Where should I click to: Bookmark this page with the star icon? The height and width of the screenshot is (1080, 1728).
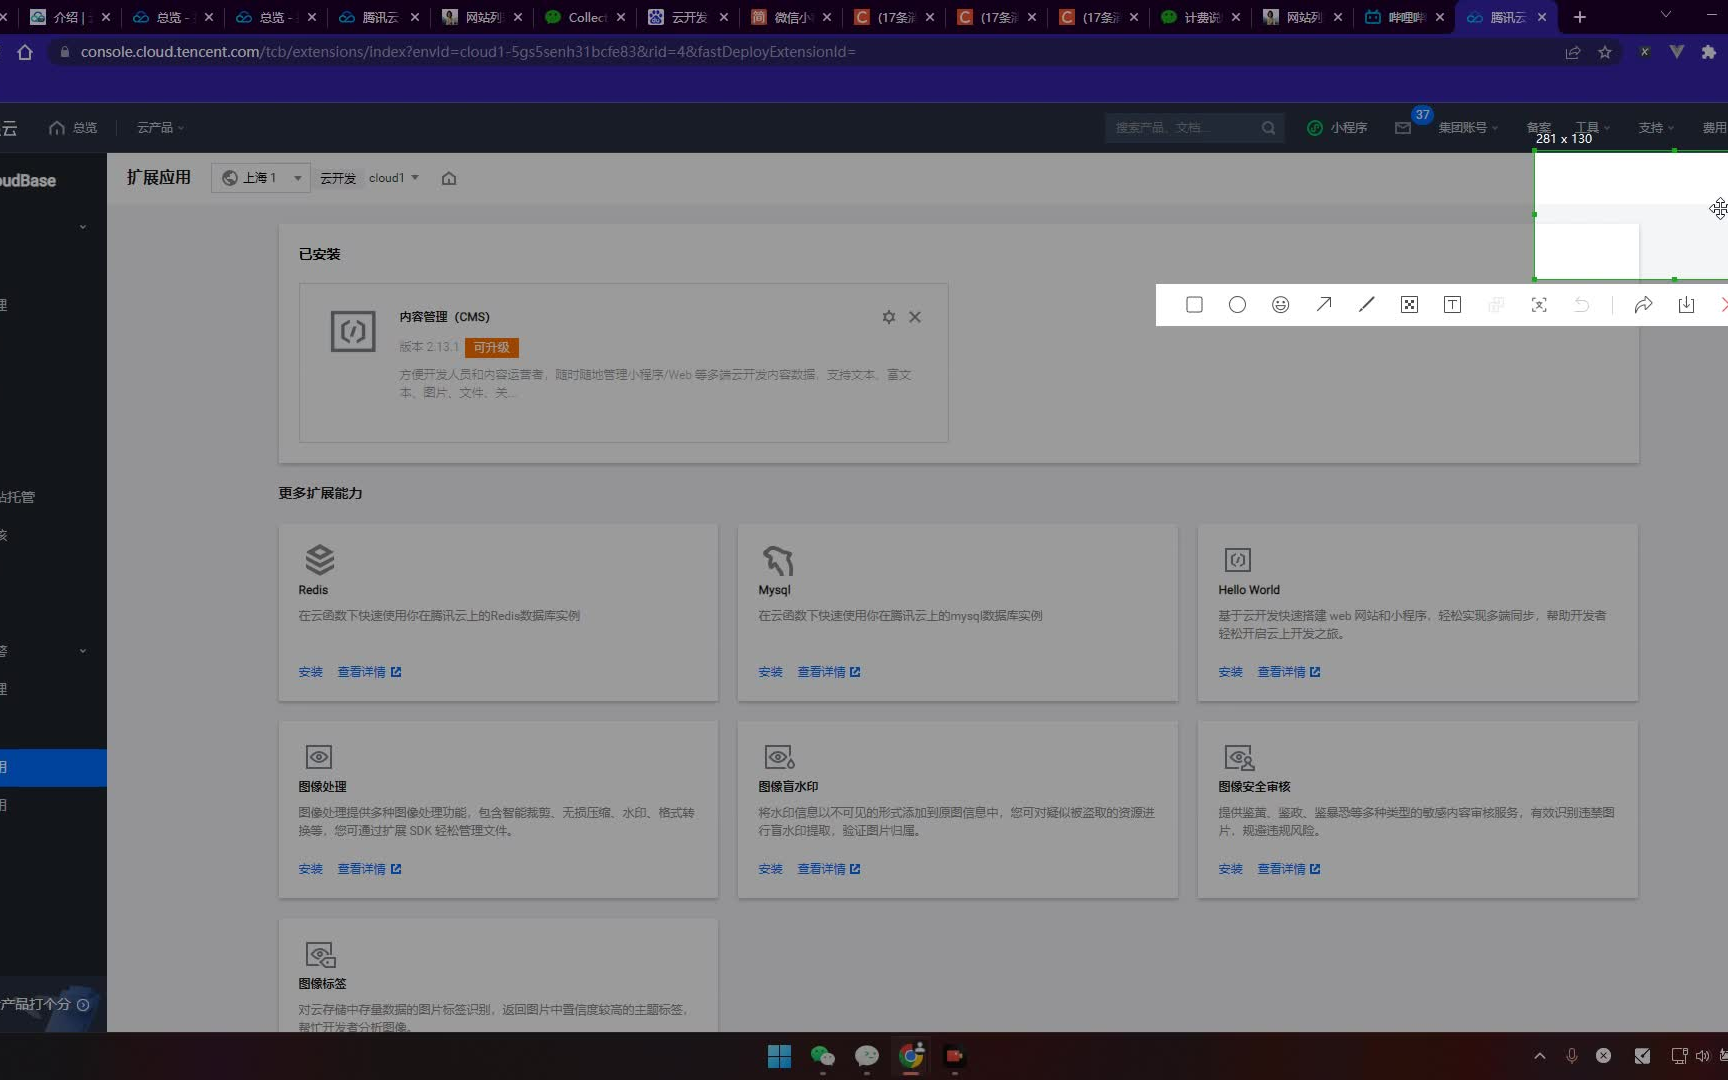click(x=1605, y=52)
